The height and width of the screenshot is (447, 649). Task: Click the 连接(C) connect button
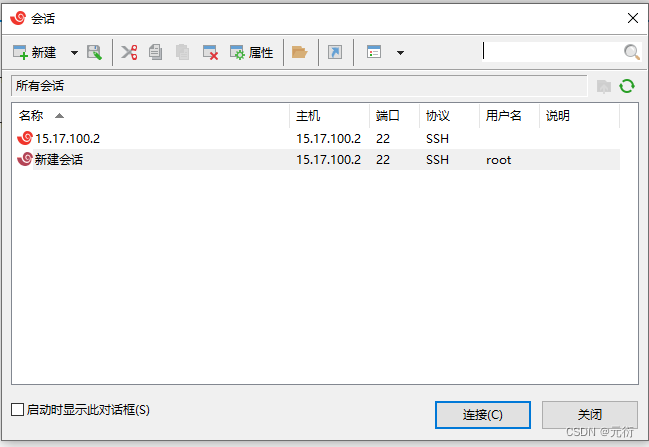(x=483, y=415)
